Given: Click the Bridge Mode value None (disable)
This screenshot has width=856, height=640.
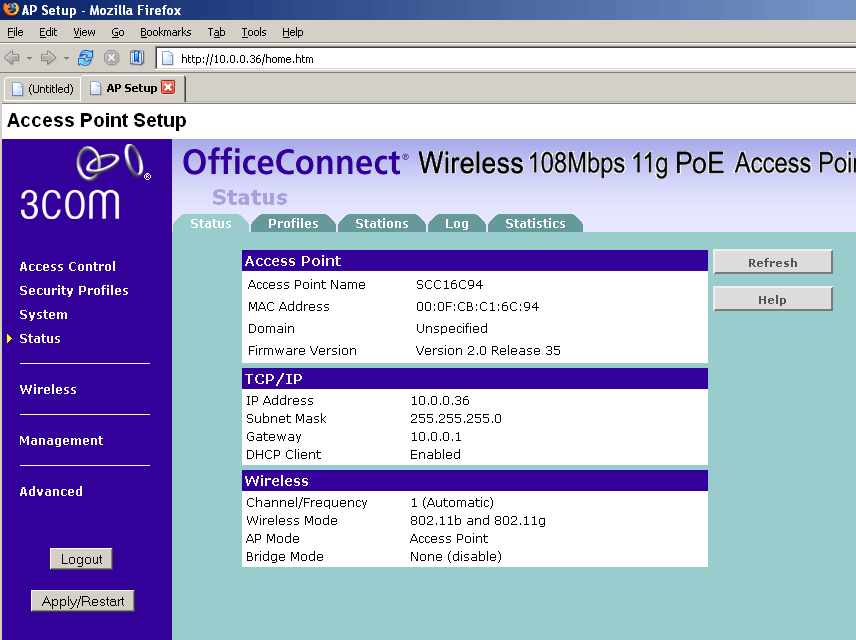Looking at the screenshot, I should coord(456,556).
